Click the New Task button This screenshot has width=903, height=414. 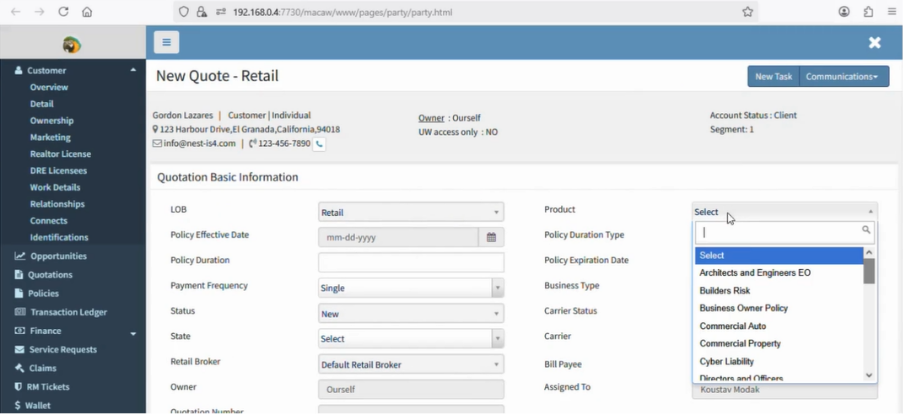pyautogui.click(x=773, y=77)
